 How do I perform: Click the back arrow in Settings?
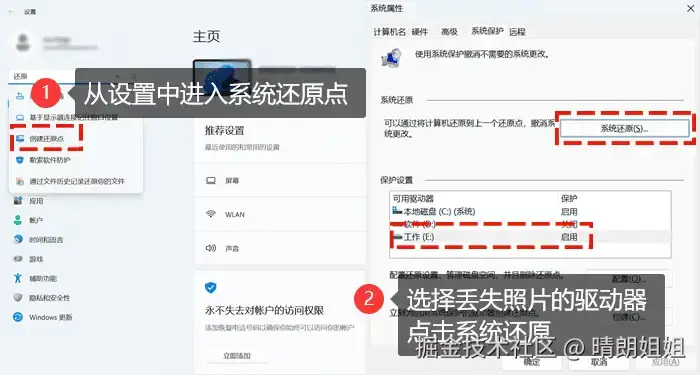11,12
